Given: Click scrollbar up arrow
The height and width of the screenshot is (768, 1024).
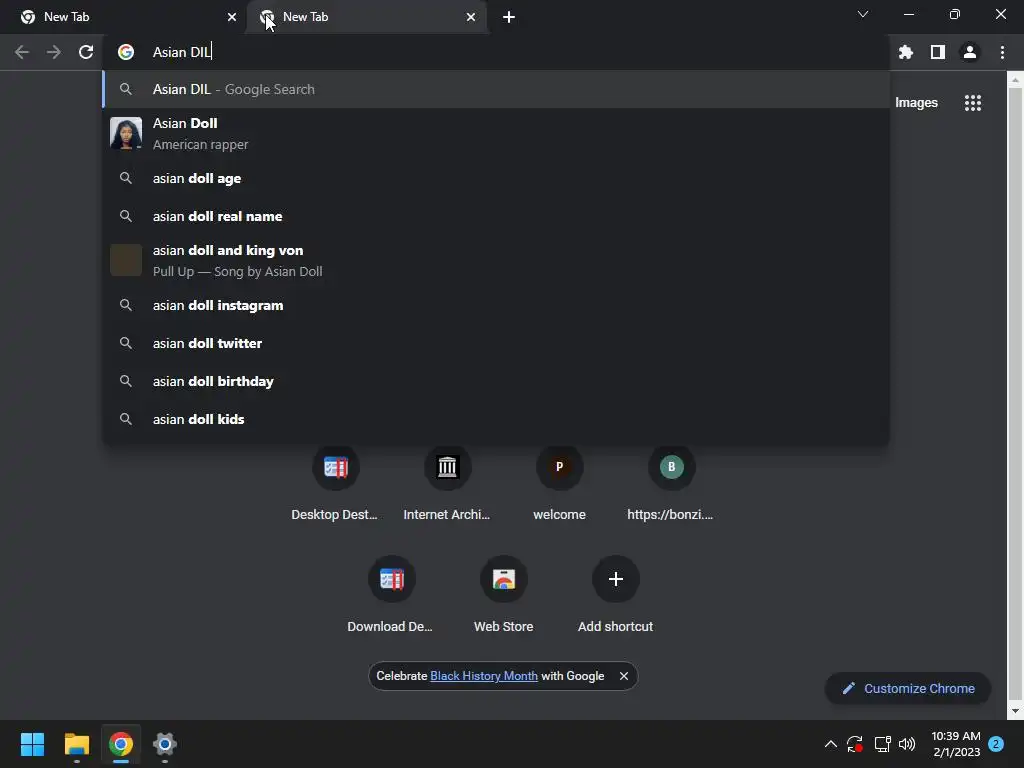Looking at the screenshot, I should [1015, 80].
